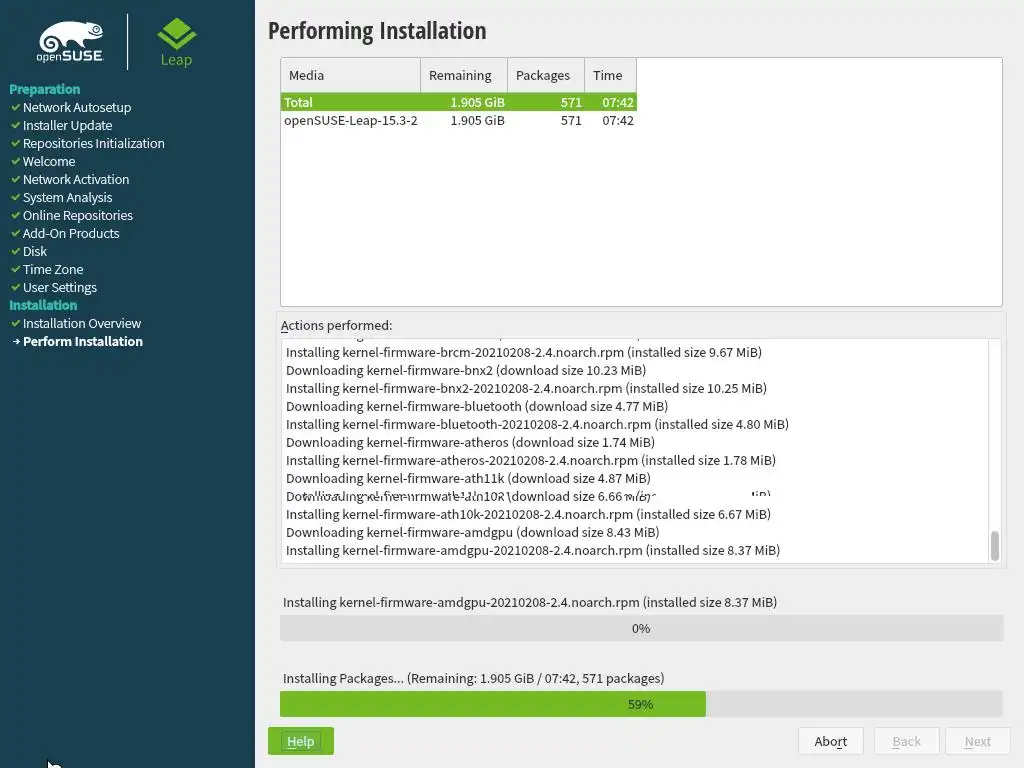Click the Actions performed log scrollbar thumb
The height and width of the screenshot is (768, 1024).
(995, 545)
